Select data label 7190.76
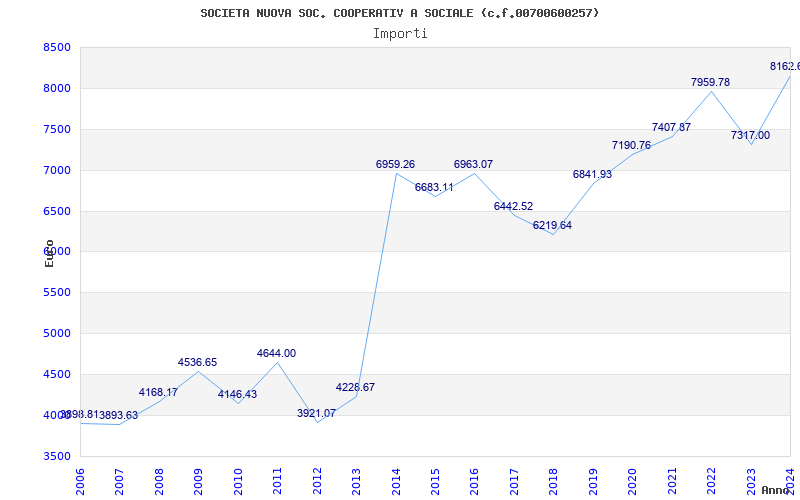The image size is (800, 500). point(632,145)
